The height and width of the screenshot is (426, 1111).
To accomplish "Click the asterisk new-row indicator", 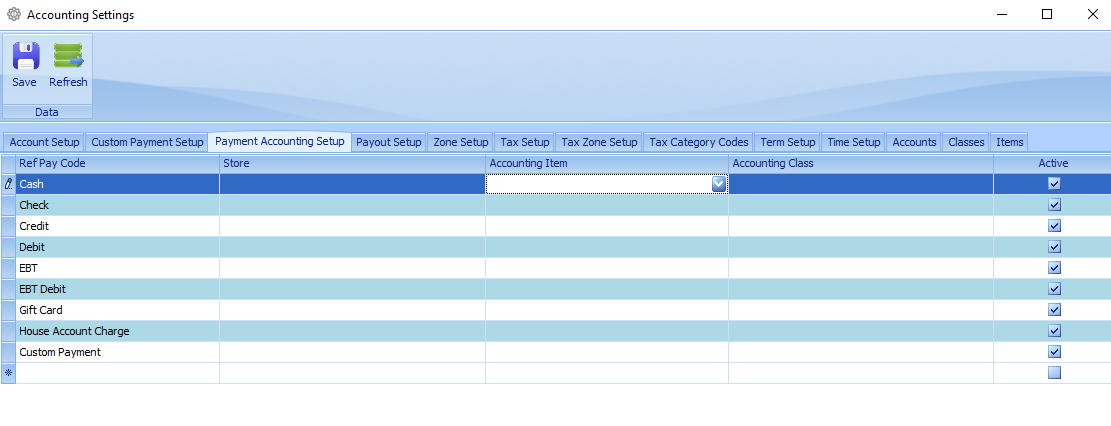I will tap(9, 373).
